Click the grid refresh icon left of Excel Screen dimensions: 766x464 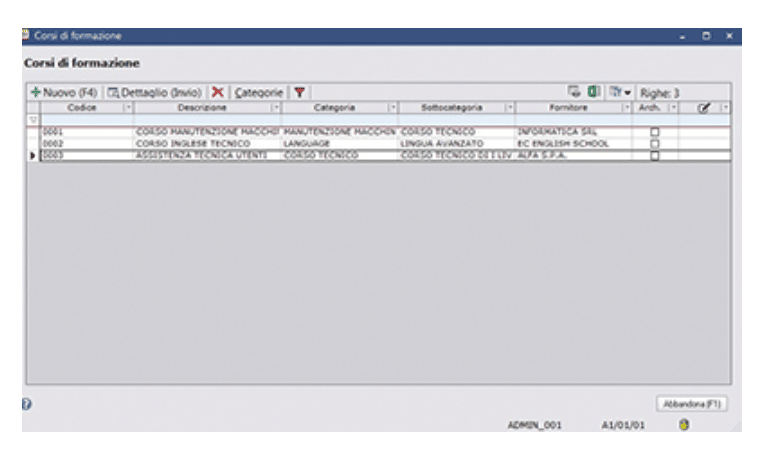(576, 92)
